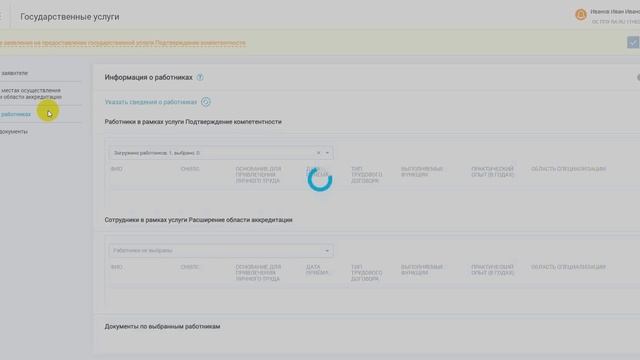Click 'Основание для привлечения личного труда' in the second table
Screen dimensions: 640x360
258,273
